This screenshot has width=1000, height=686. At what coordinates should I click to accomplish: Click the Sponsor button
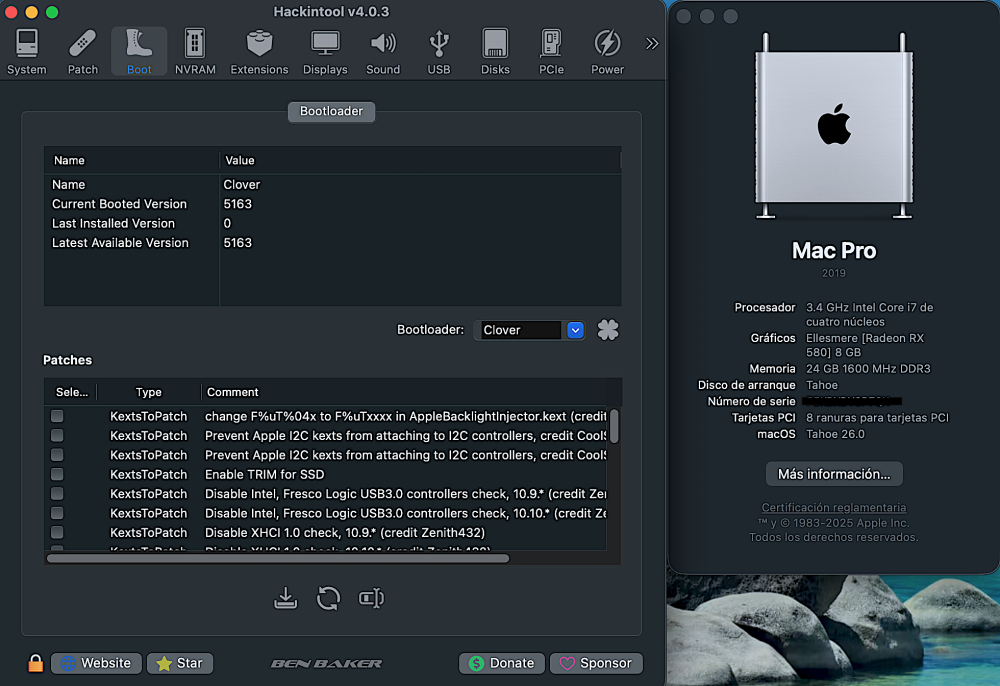click(x=596, y=663)
